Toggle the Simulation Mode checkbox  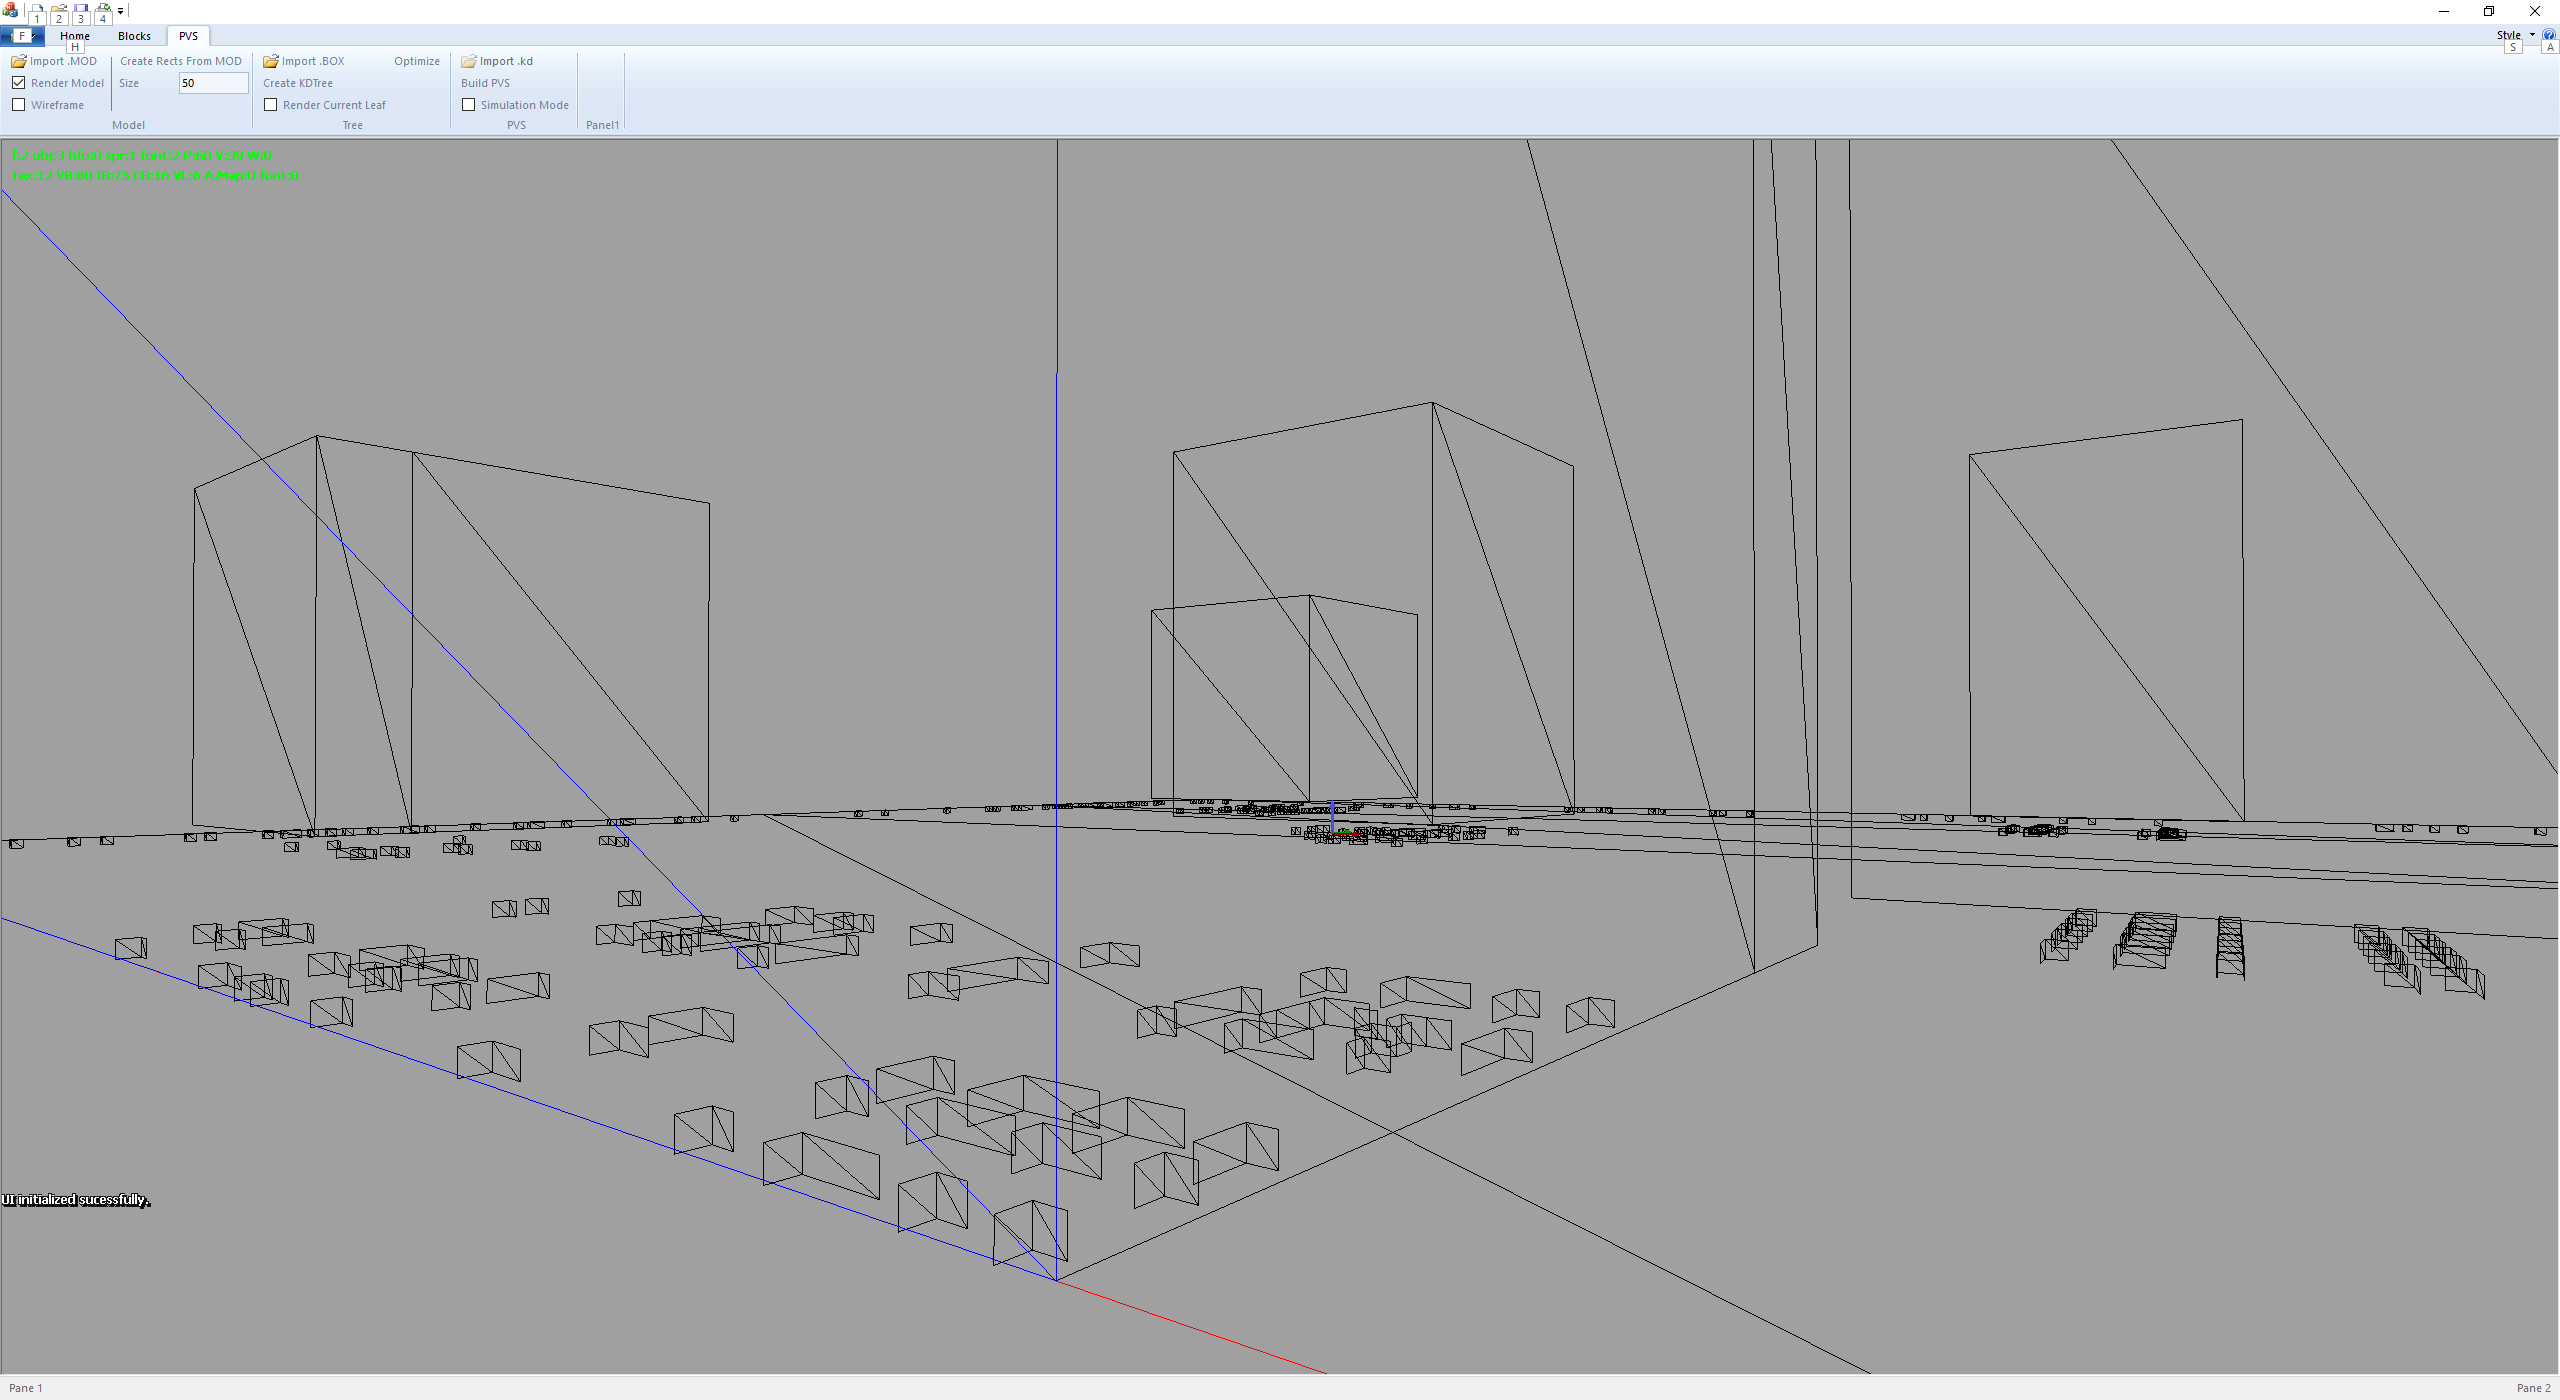point(469,105)
